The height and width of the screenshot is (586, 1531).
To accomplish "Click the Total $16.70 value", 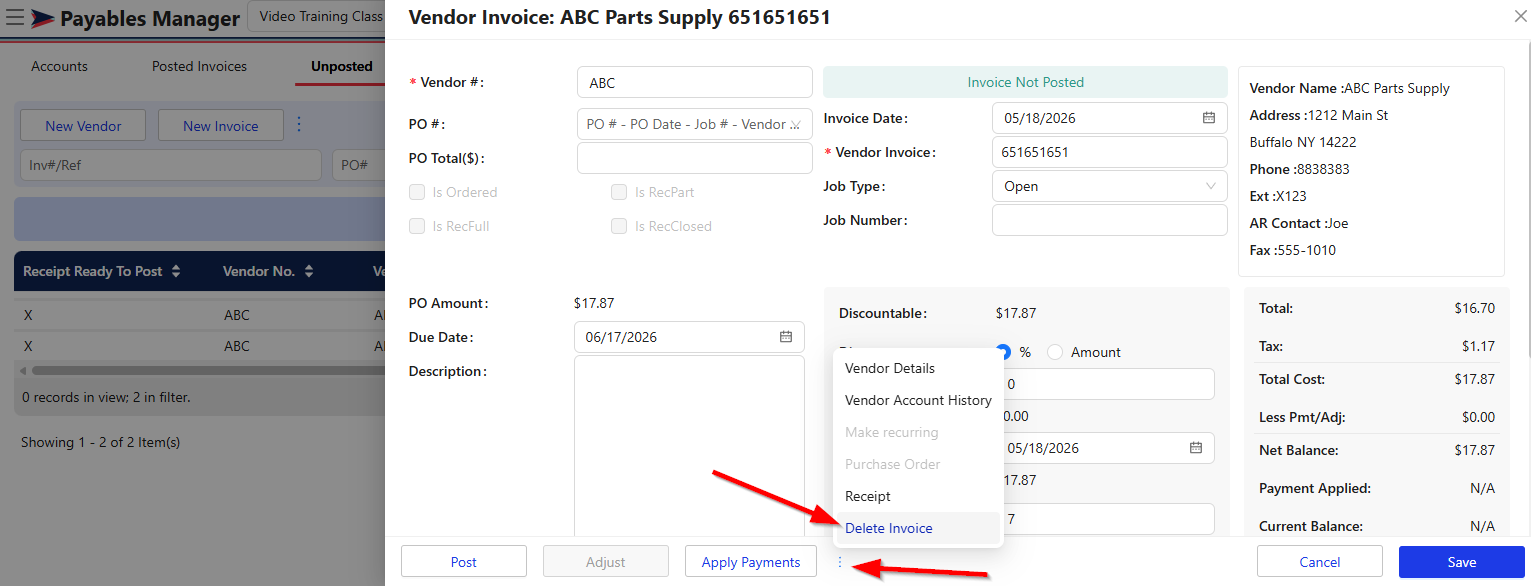I will point(1475,308).
